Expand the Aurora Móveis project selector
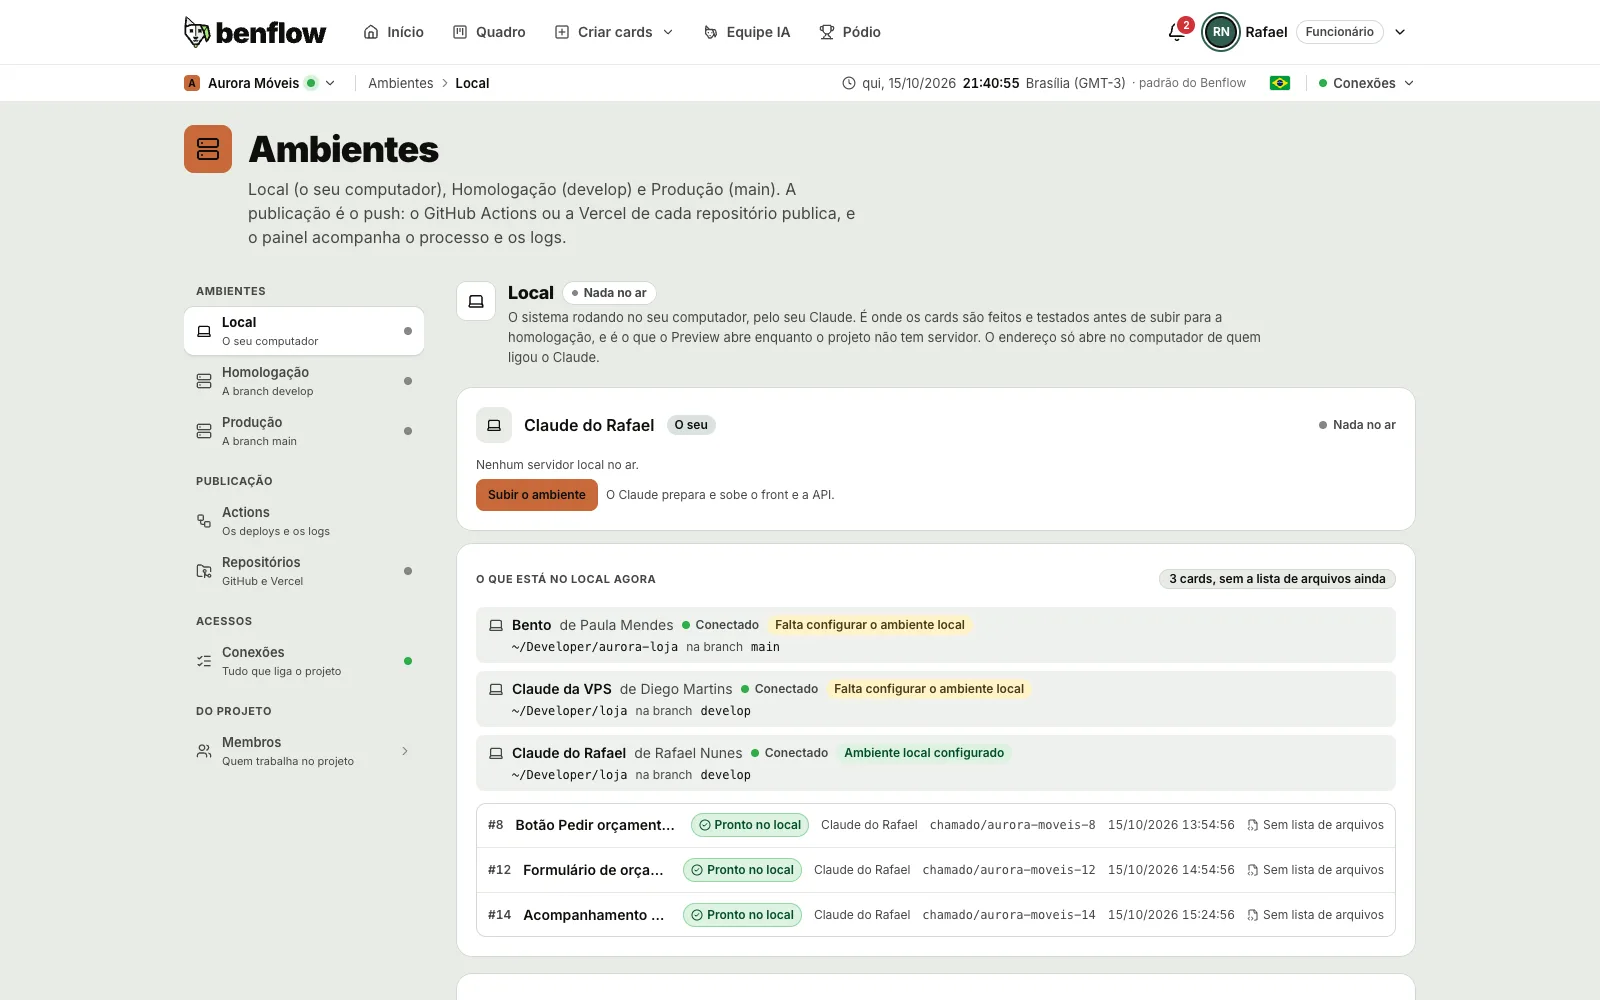The image size is (1600, 1000). point(260,83)
